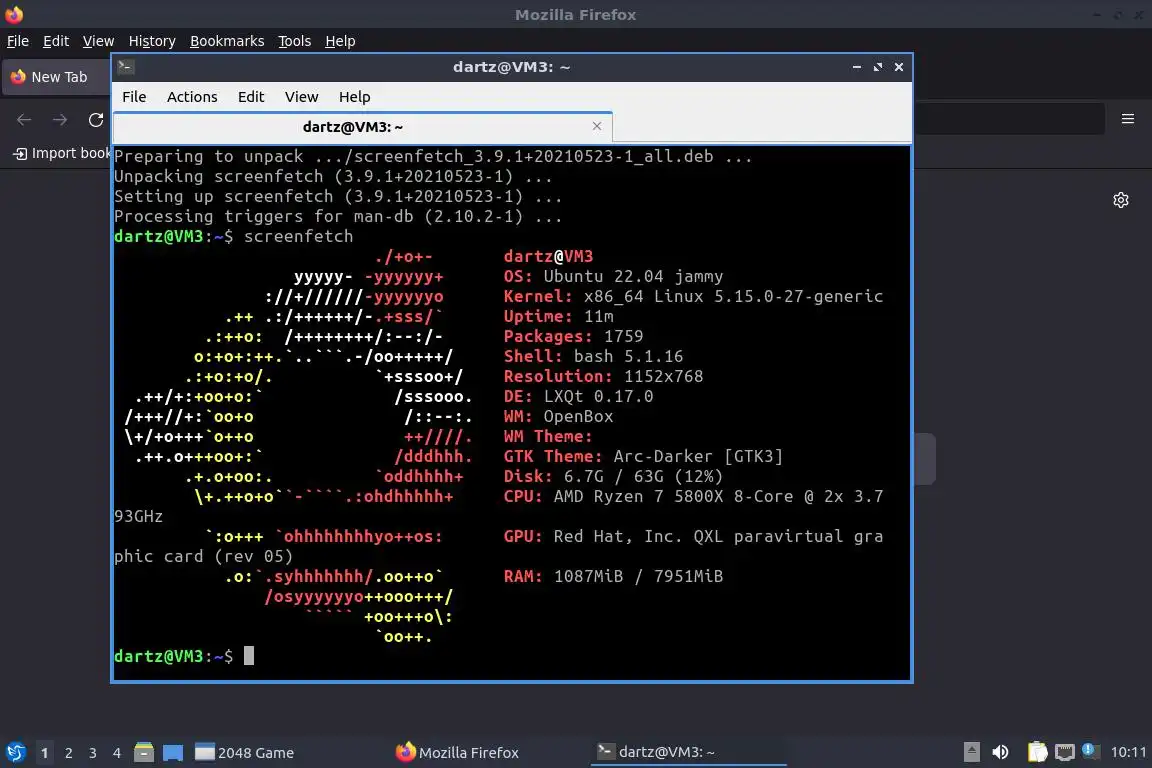Click 'Arc-Darker [GTK3]' theme text
This screenshot has width=1152, height=768.
(698, 456)
